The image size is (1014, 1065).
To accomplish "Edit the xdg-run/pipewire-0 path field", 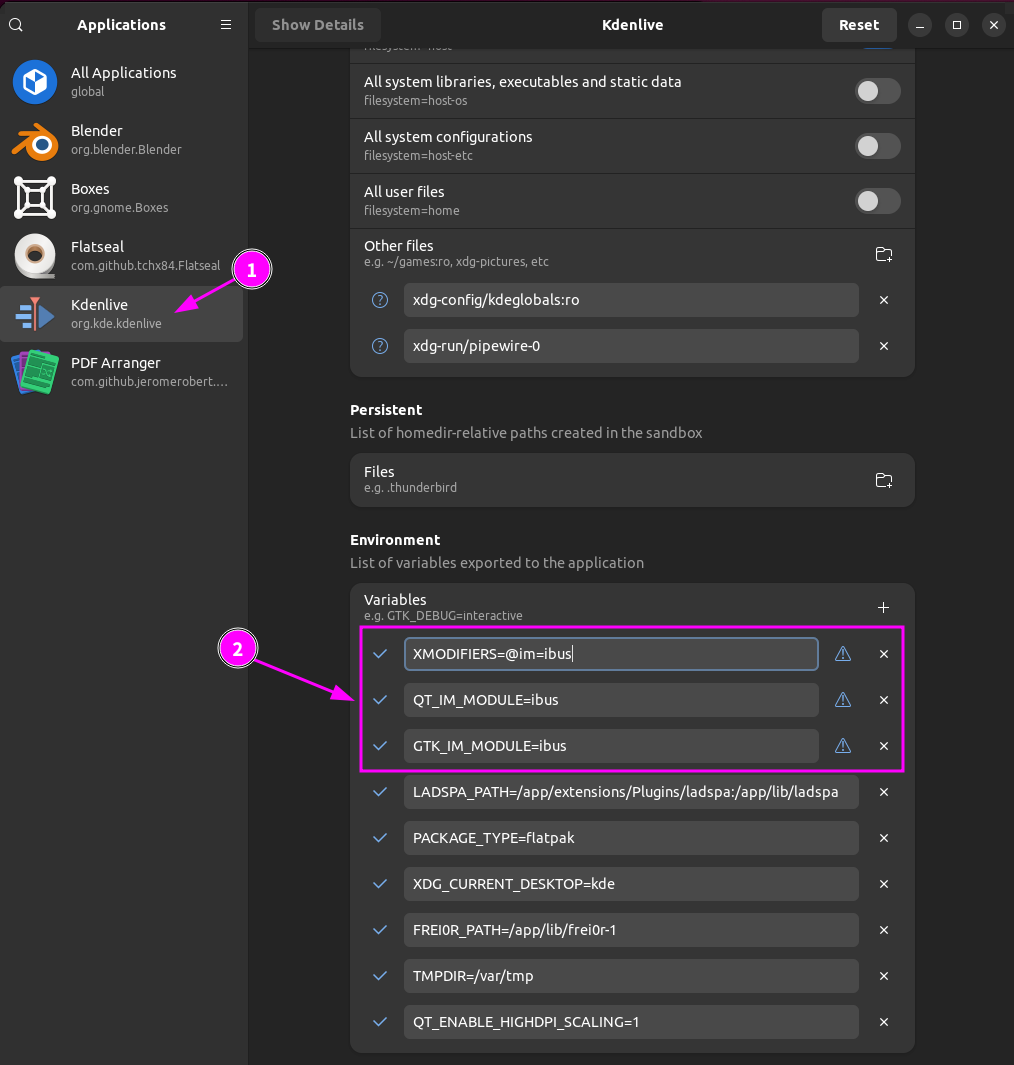I will pyautogui.click(x=631, y=346).
